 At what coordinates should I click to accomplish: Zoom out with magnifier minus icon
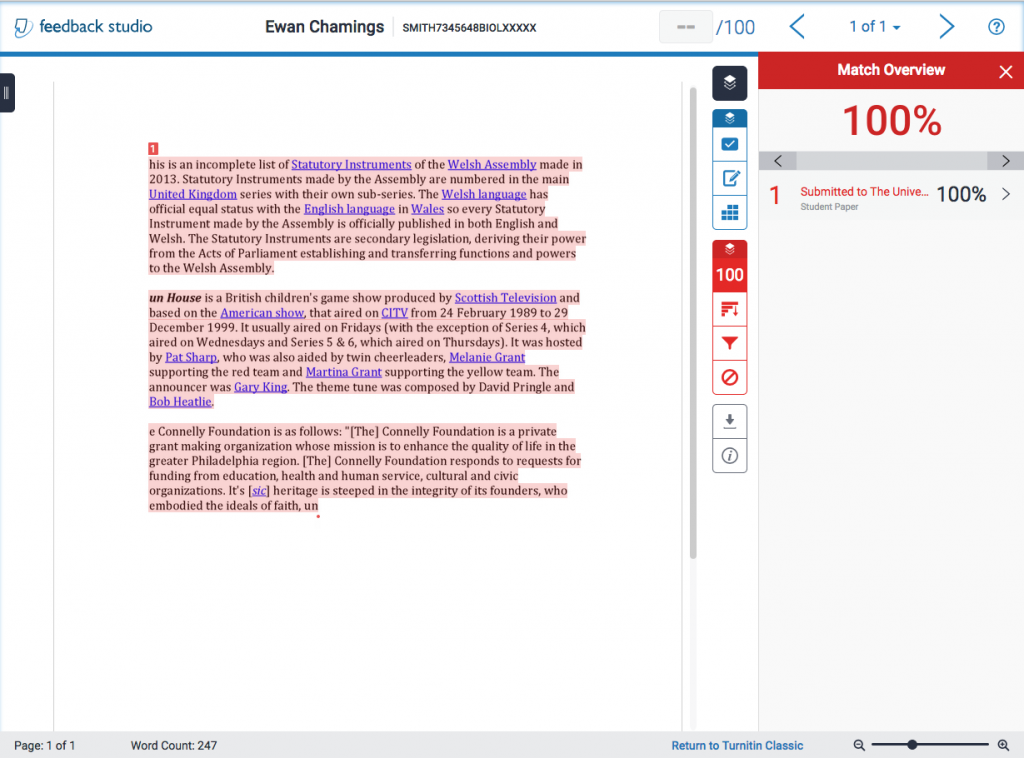859,745
